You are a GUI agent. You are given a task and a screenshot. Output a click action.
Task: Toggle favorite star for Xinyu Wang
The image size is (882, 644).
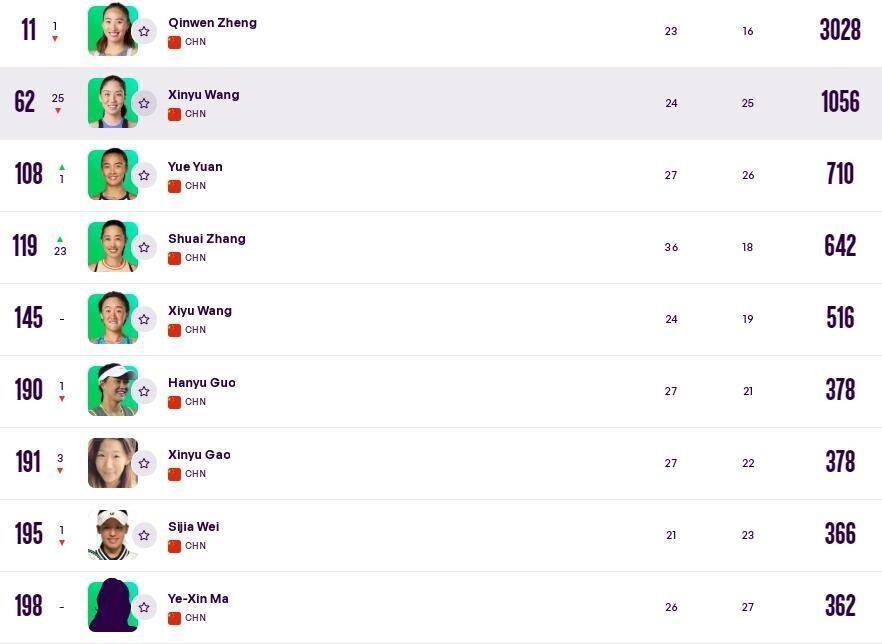click(144, 103)
